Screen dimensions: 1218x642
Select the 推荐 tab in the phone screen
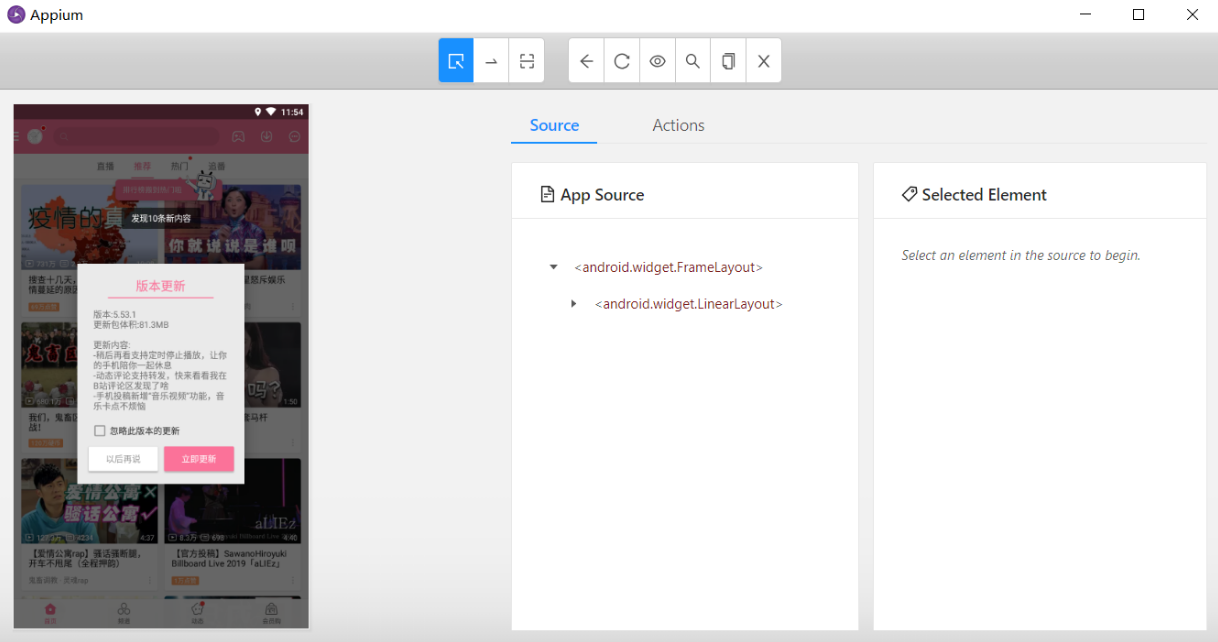(142, 166)
